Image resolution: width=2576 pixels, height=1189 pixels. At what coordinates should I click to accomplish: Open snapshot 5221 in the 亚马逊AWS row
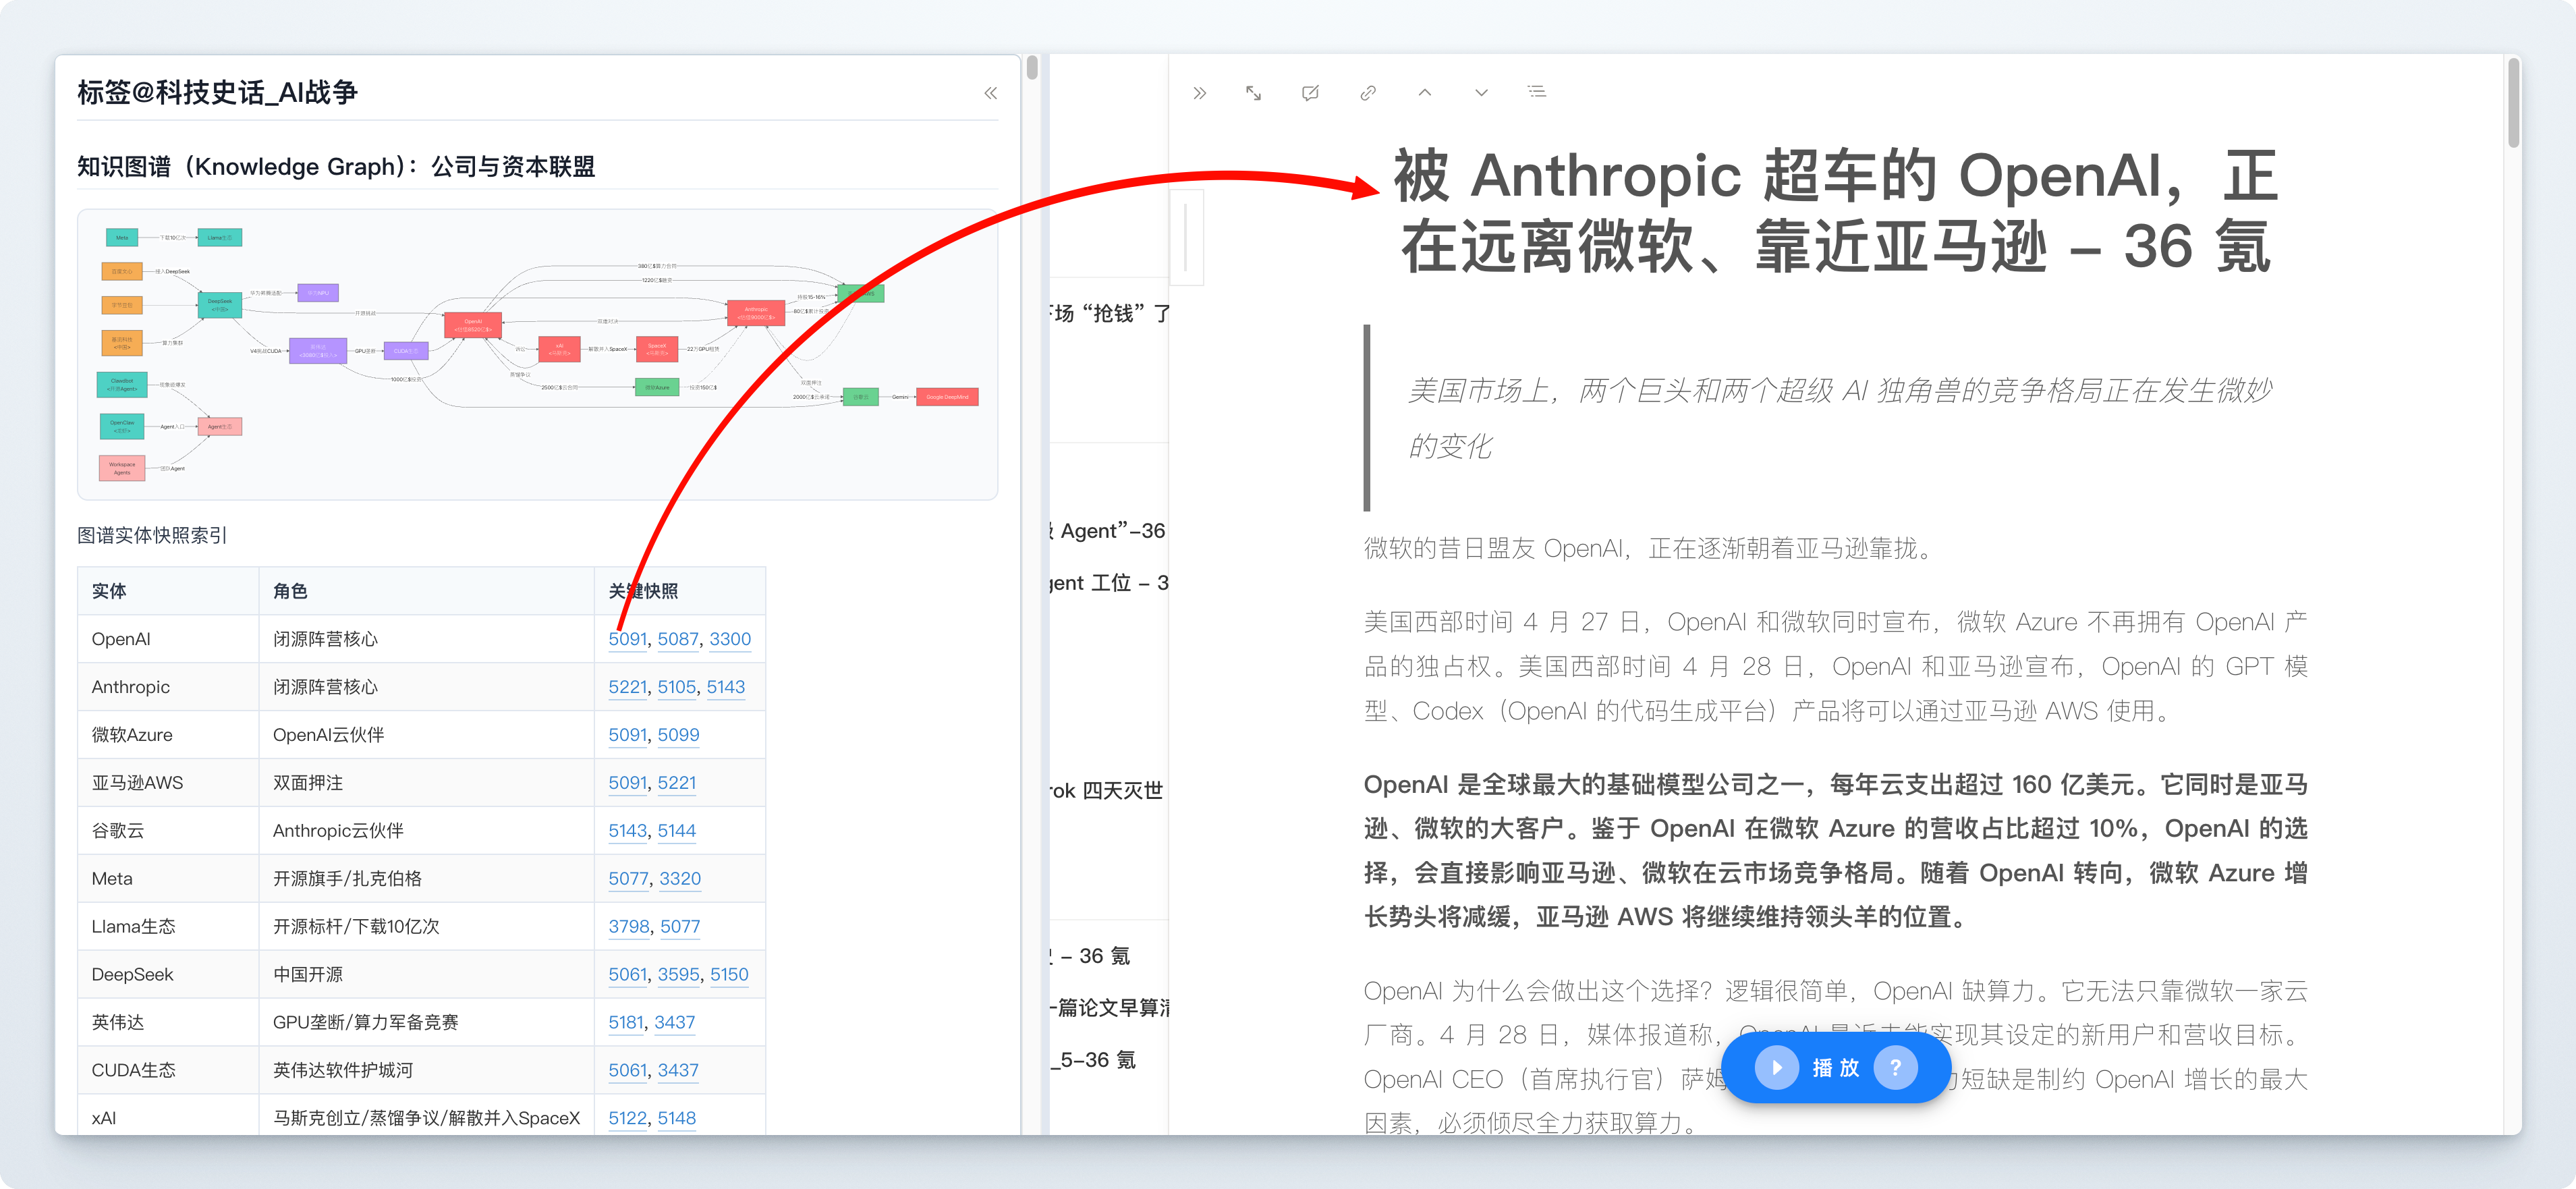coord(677,783)
